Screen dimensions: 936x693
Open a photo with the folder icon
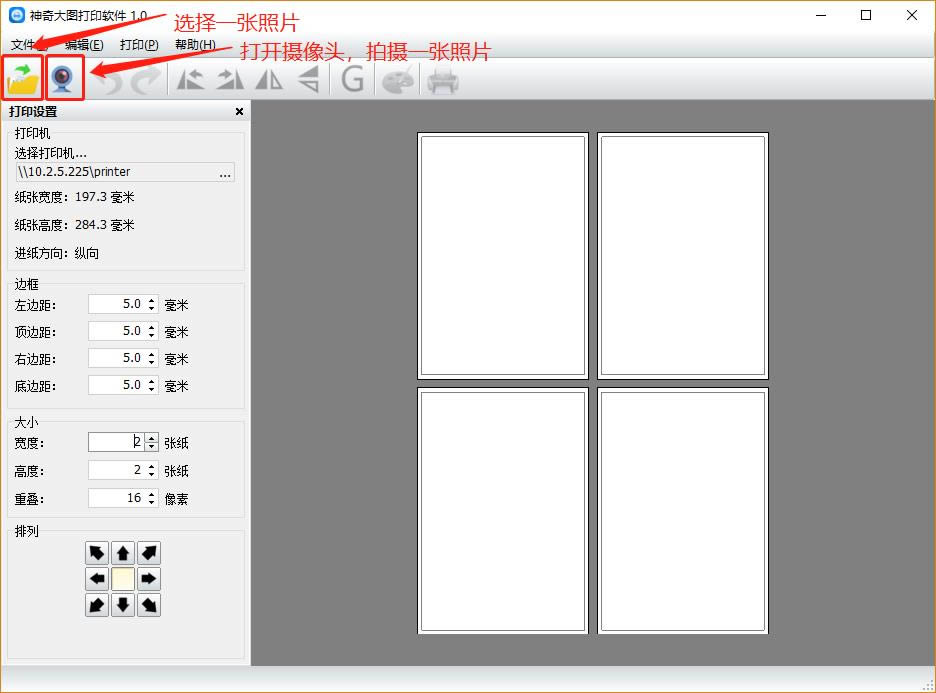pos(23,78)
